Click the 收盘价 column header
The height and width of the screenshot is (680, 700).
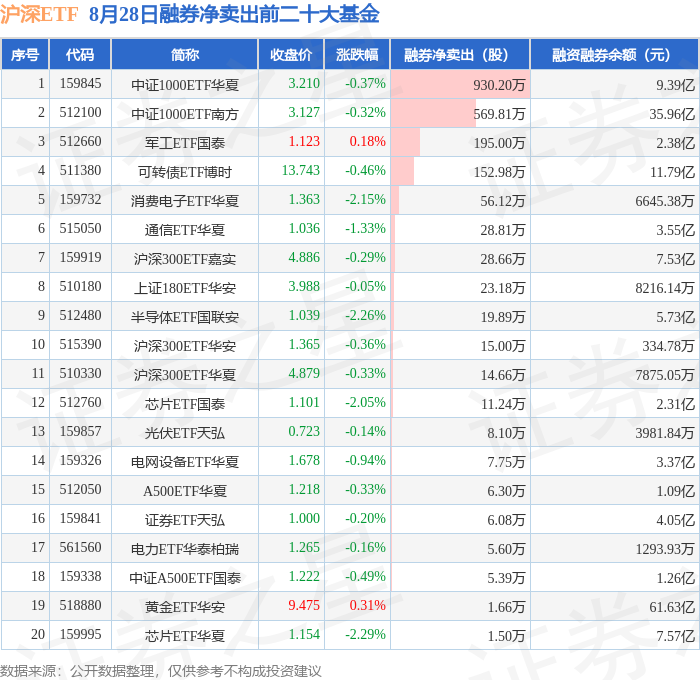291,54
